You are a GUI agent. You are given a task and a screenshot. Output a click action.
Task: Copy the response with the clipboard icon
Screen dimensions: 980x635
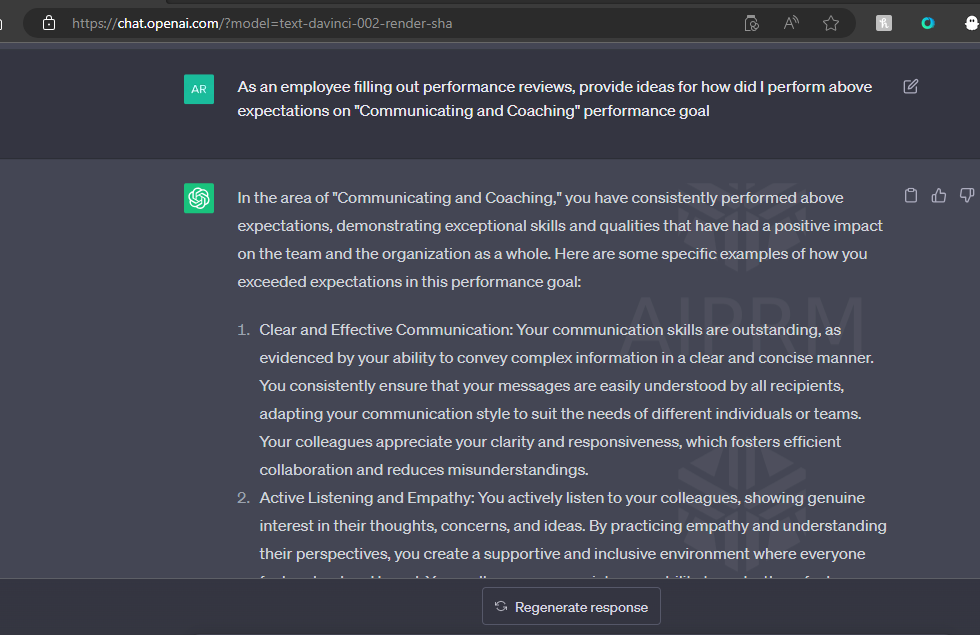(x=910, y=196)
